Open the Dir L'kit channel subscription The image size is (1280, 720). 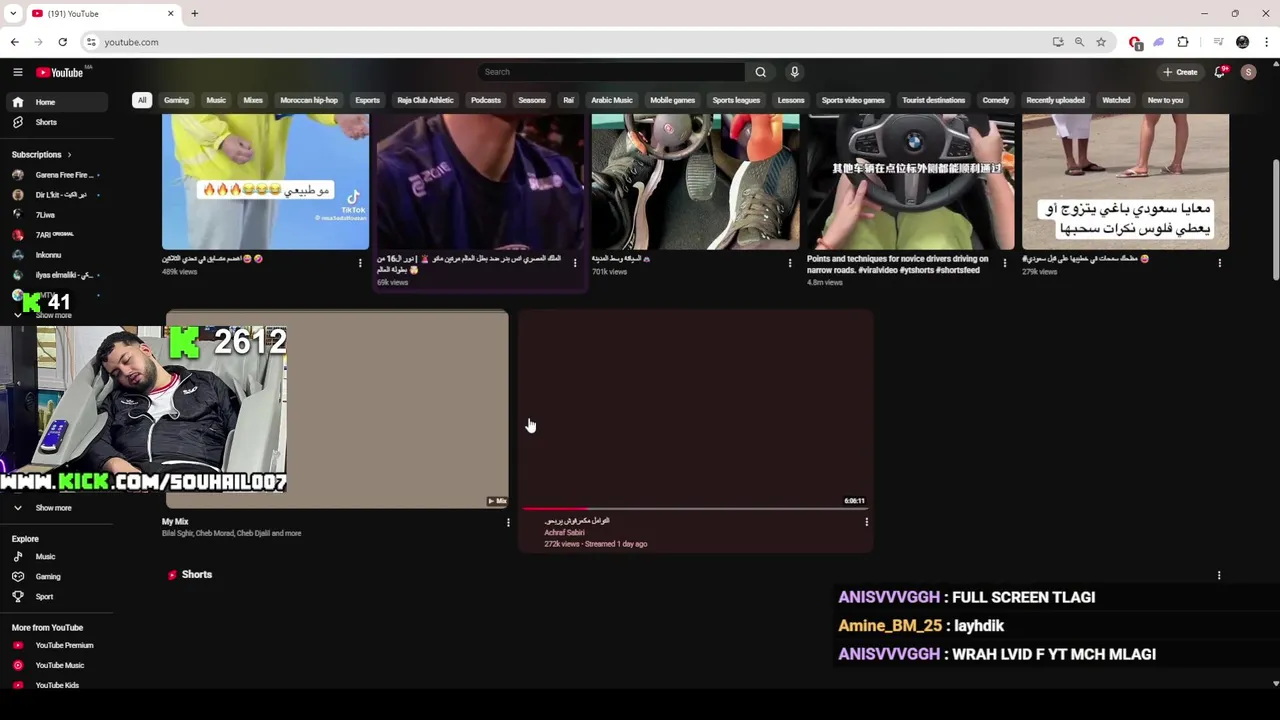coord(58,195)
